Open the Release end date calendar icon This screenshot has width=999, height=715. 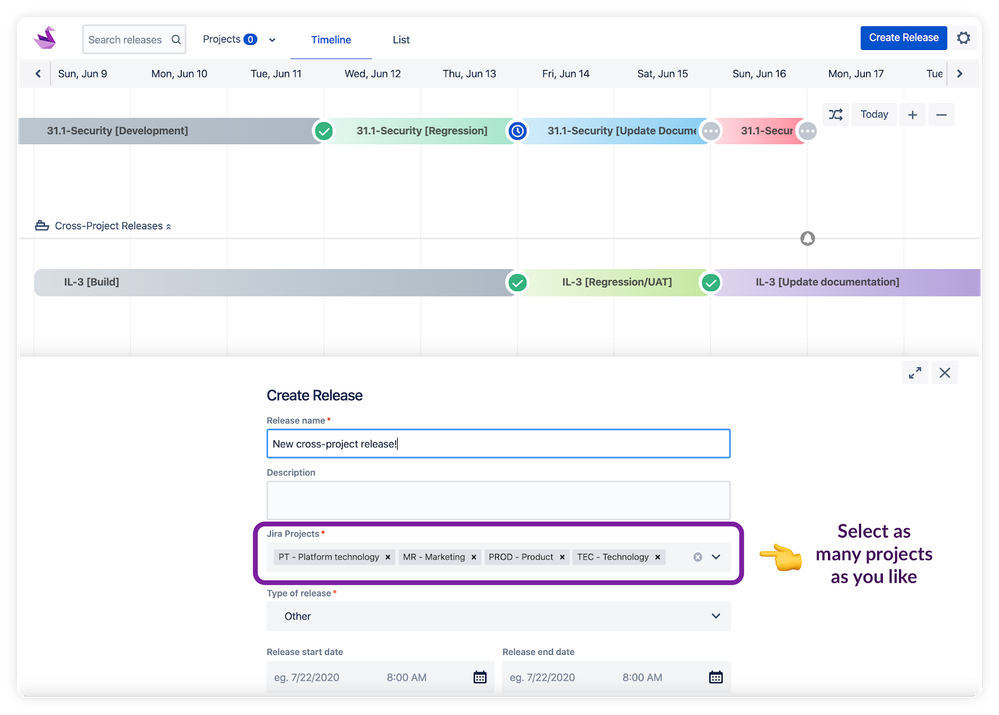tap(716, 677)
